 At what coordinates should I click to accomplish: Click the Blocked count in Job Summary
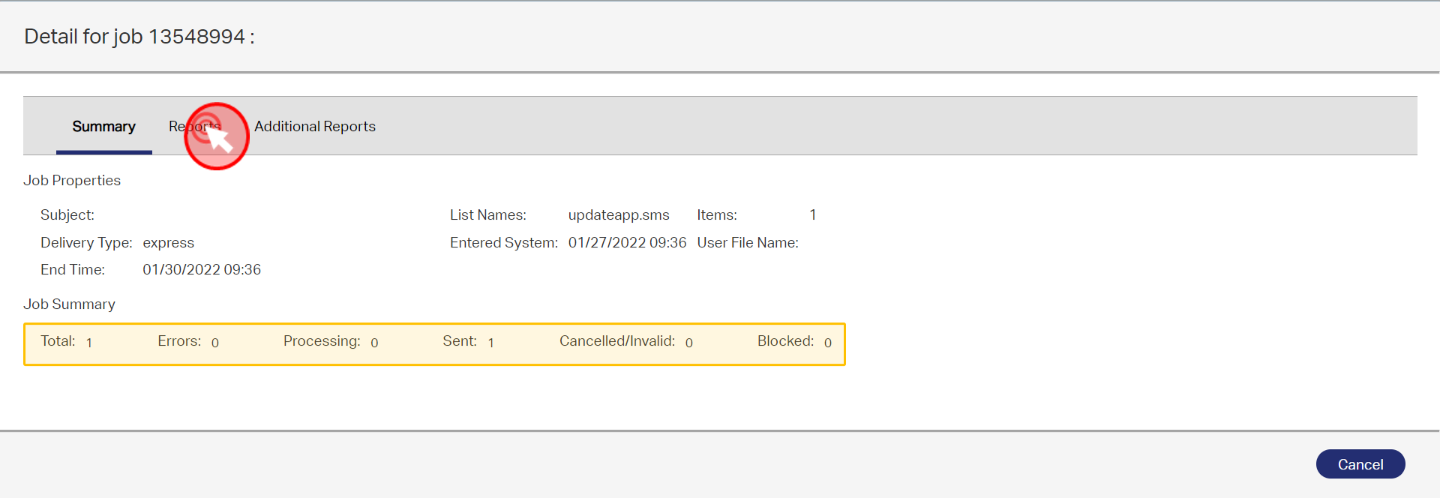828,343
